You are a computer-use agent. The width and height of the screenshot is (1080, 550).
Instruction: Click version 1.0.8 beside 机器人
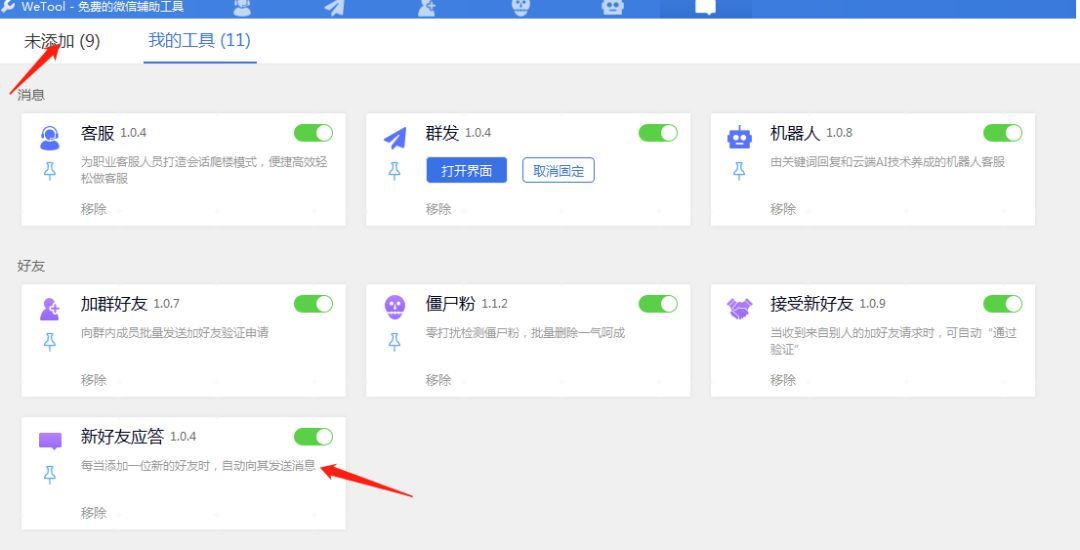click(840, 133)
